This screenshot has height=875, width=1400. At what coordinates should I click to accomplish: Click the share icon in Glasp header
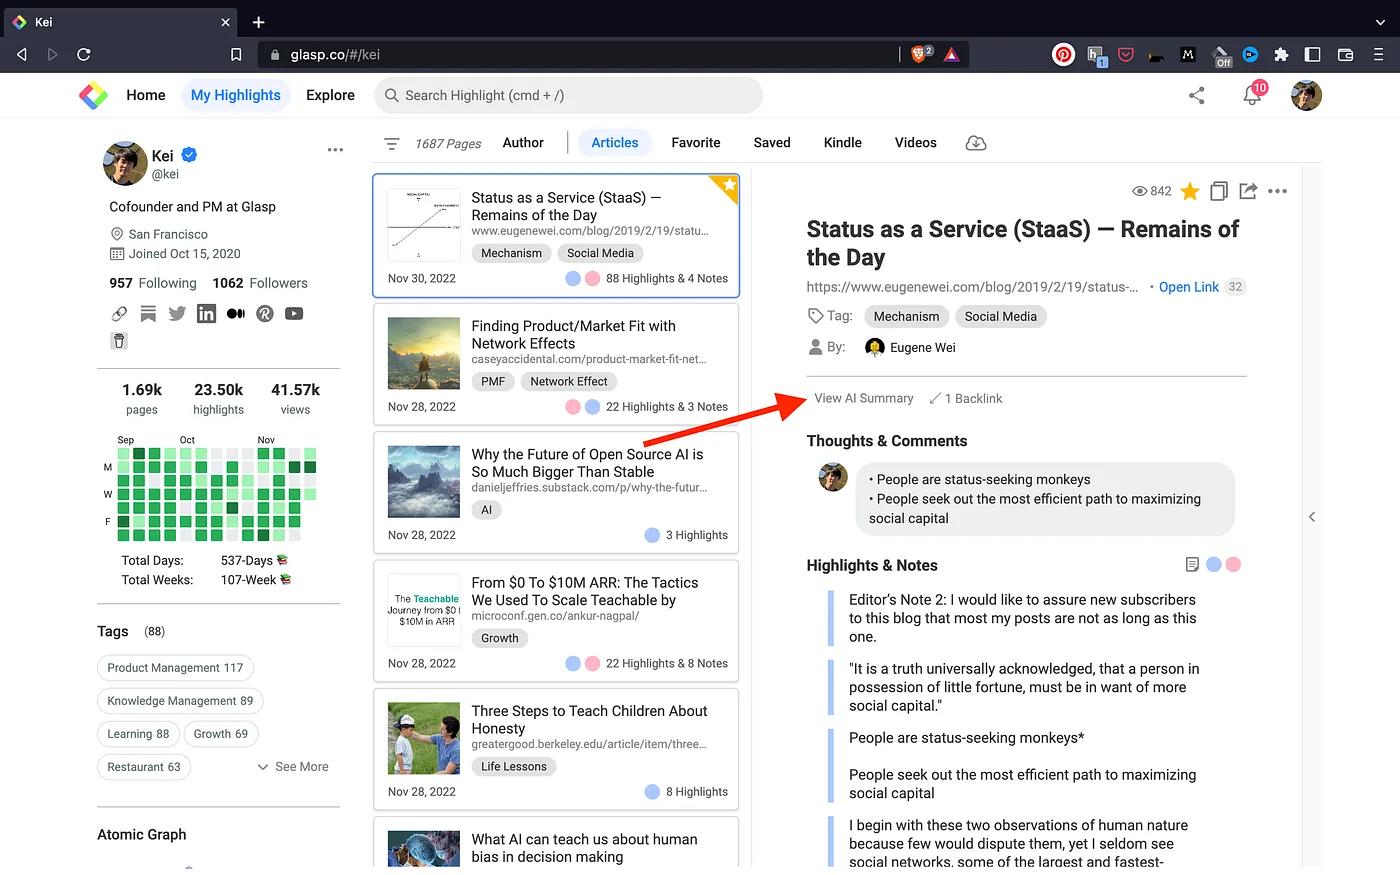point(1196,95)
